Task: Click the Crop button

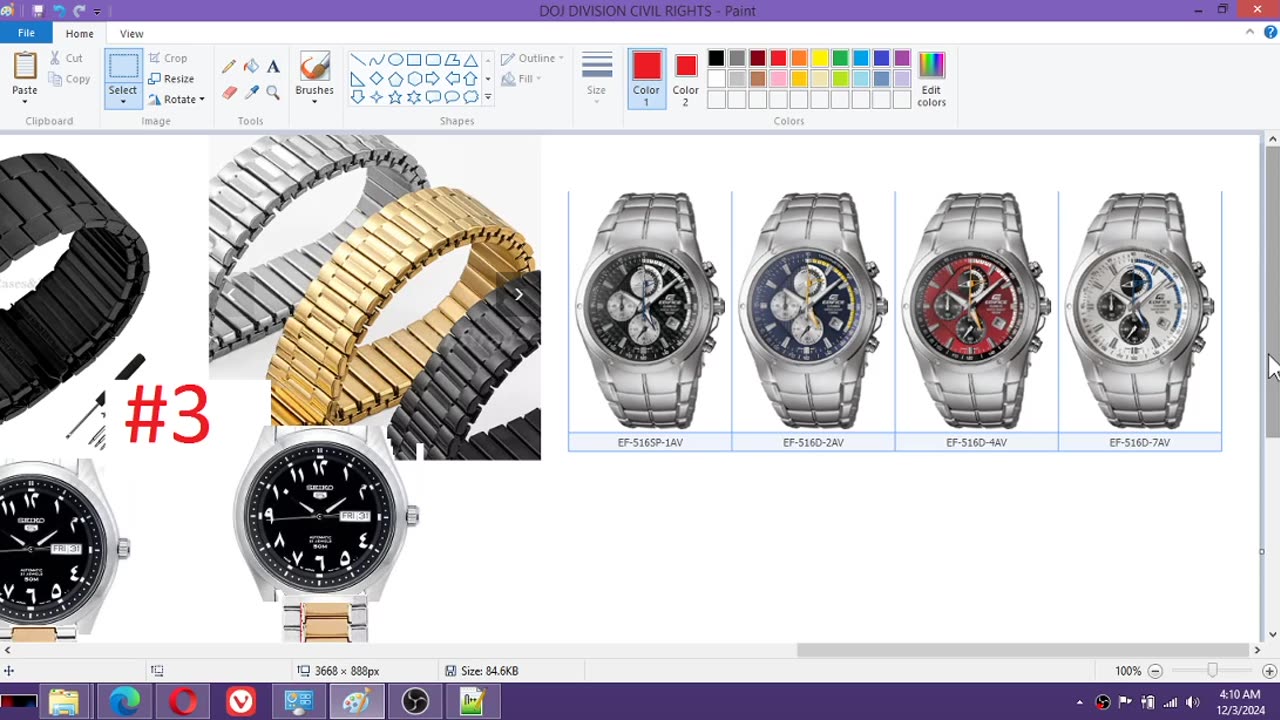Action: 168,58
